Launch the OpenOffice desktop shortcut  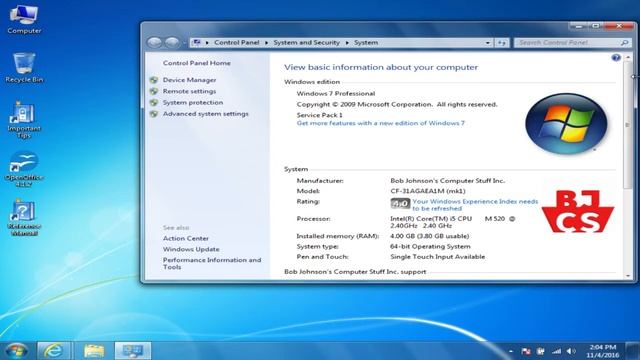point(24,169)
